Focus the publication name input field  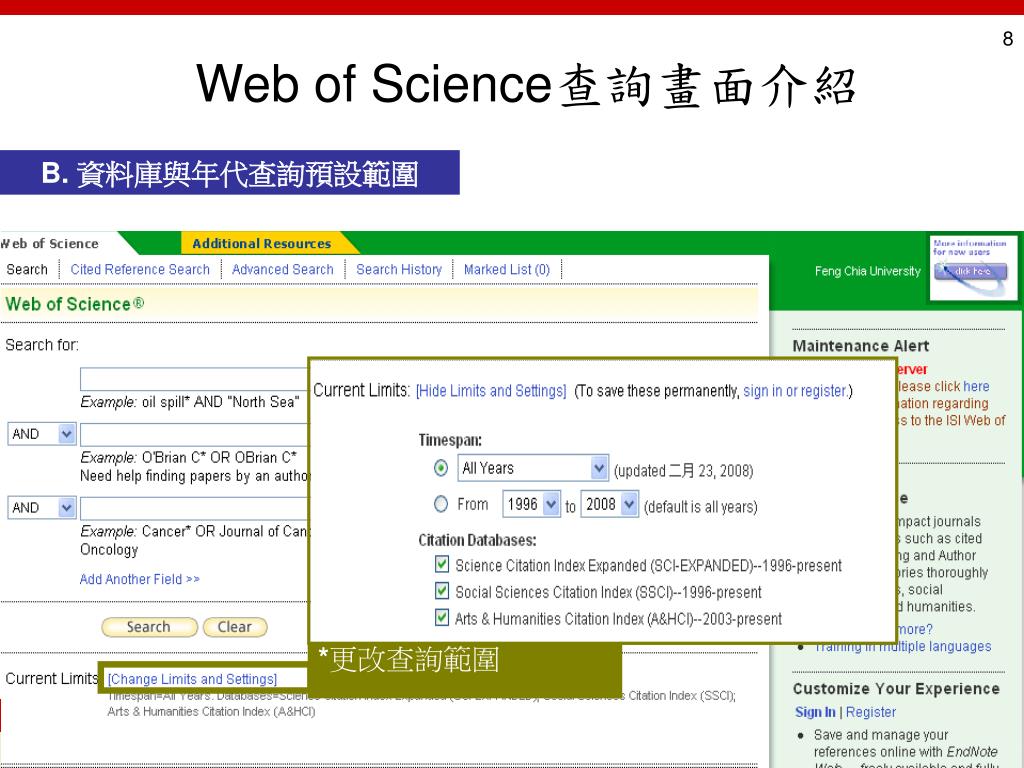[x=194, y=508]
